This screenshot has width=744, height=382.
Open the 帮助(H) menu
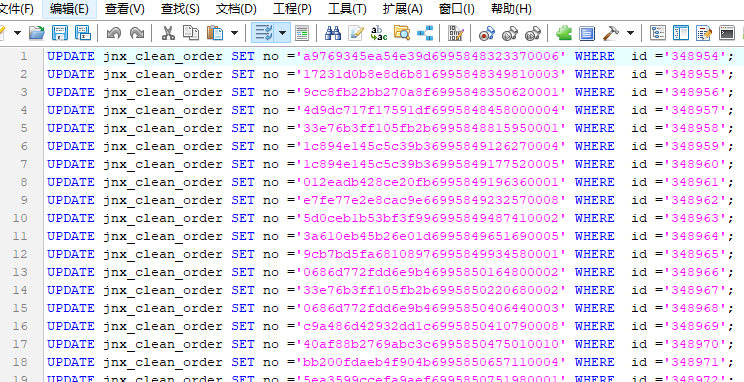point(511,9)
